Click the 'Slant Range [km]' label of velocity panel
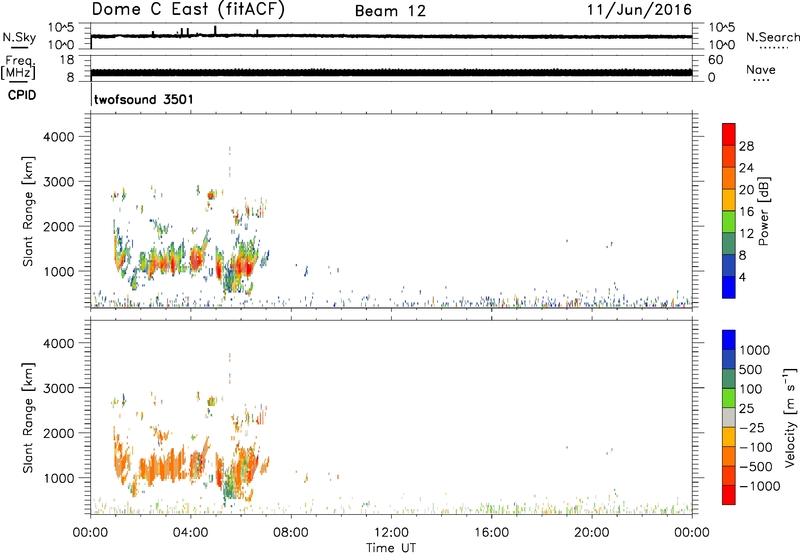800x554 pixels. (28, 417)
